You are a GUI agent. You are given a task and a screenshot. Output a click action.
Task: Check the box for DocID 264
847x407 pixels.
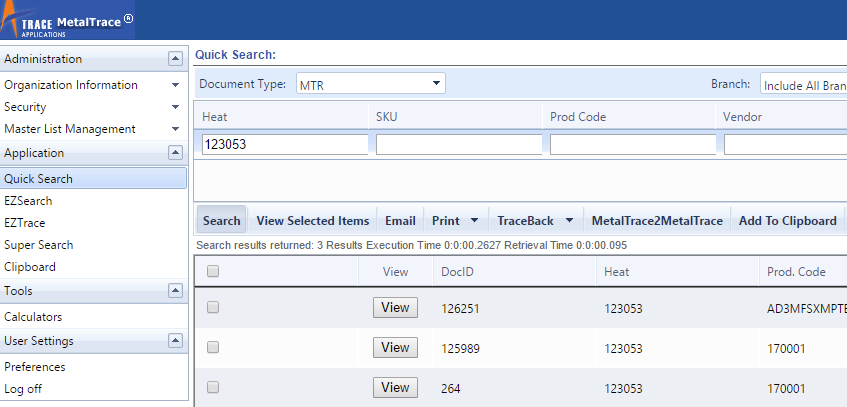tap(213, 388)
